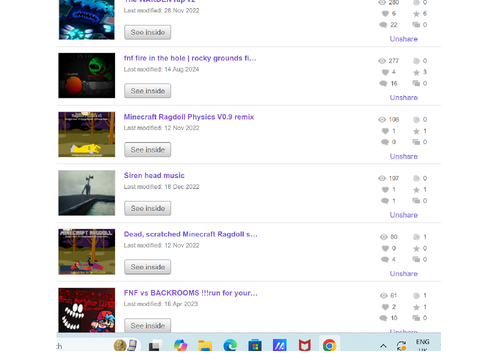
Task: Open Siren head music project title
Action: pyautogui.click(x=154, y=176)
